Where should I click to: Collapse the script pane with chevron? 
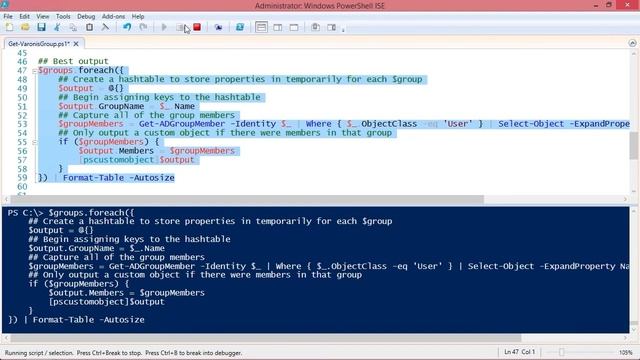[x=632, y=43]
